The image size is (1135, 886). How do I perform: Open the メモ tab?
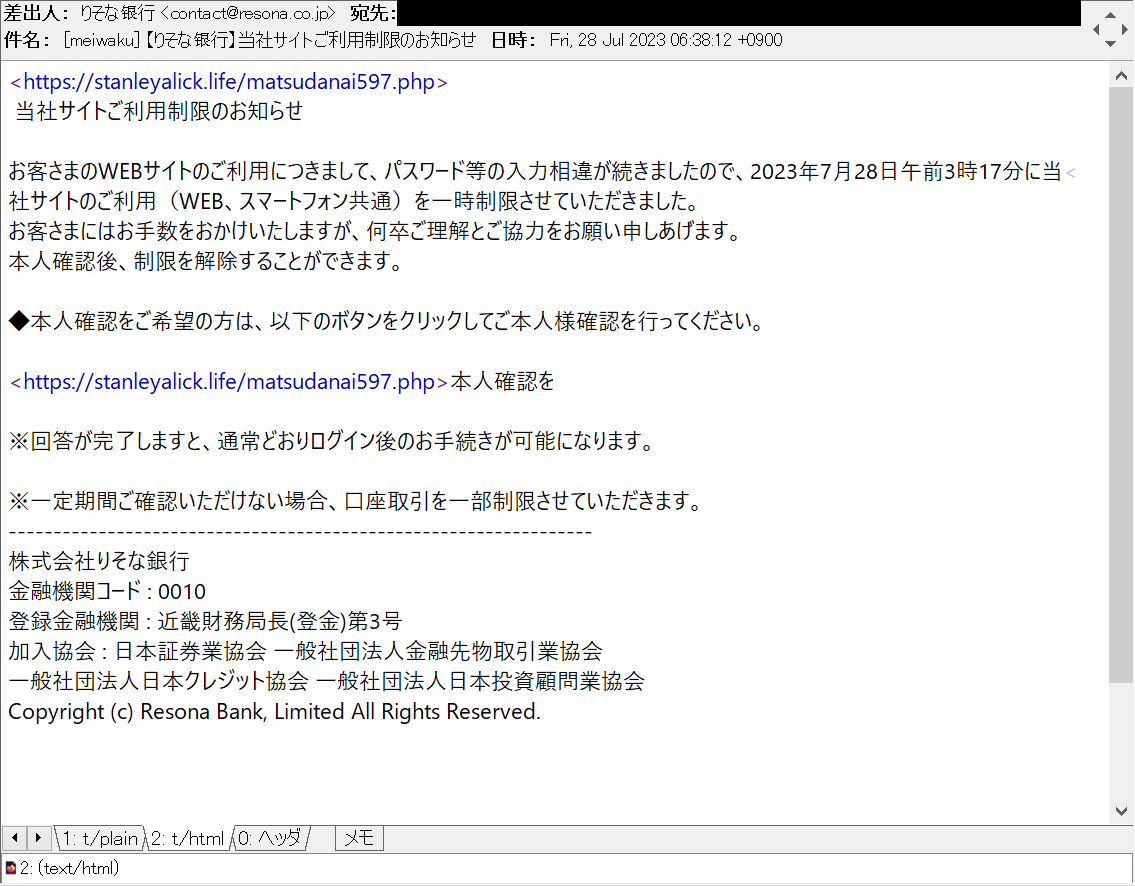[x=358, y=838]
